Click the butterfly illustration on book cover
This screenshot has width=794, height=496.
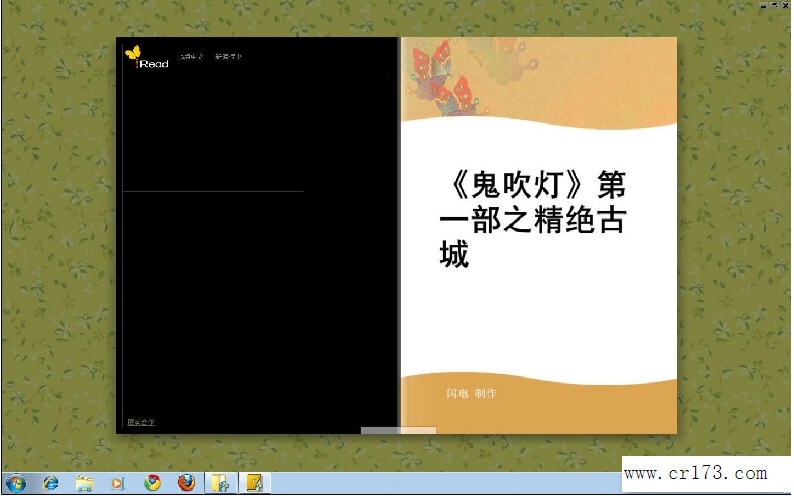[x=446, y=77]
